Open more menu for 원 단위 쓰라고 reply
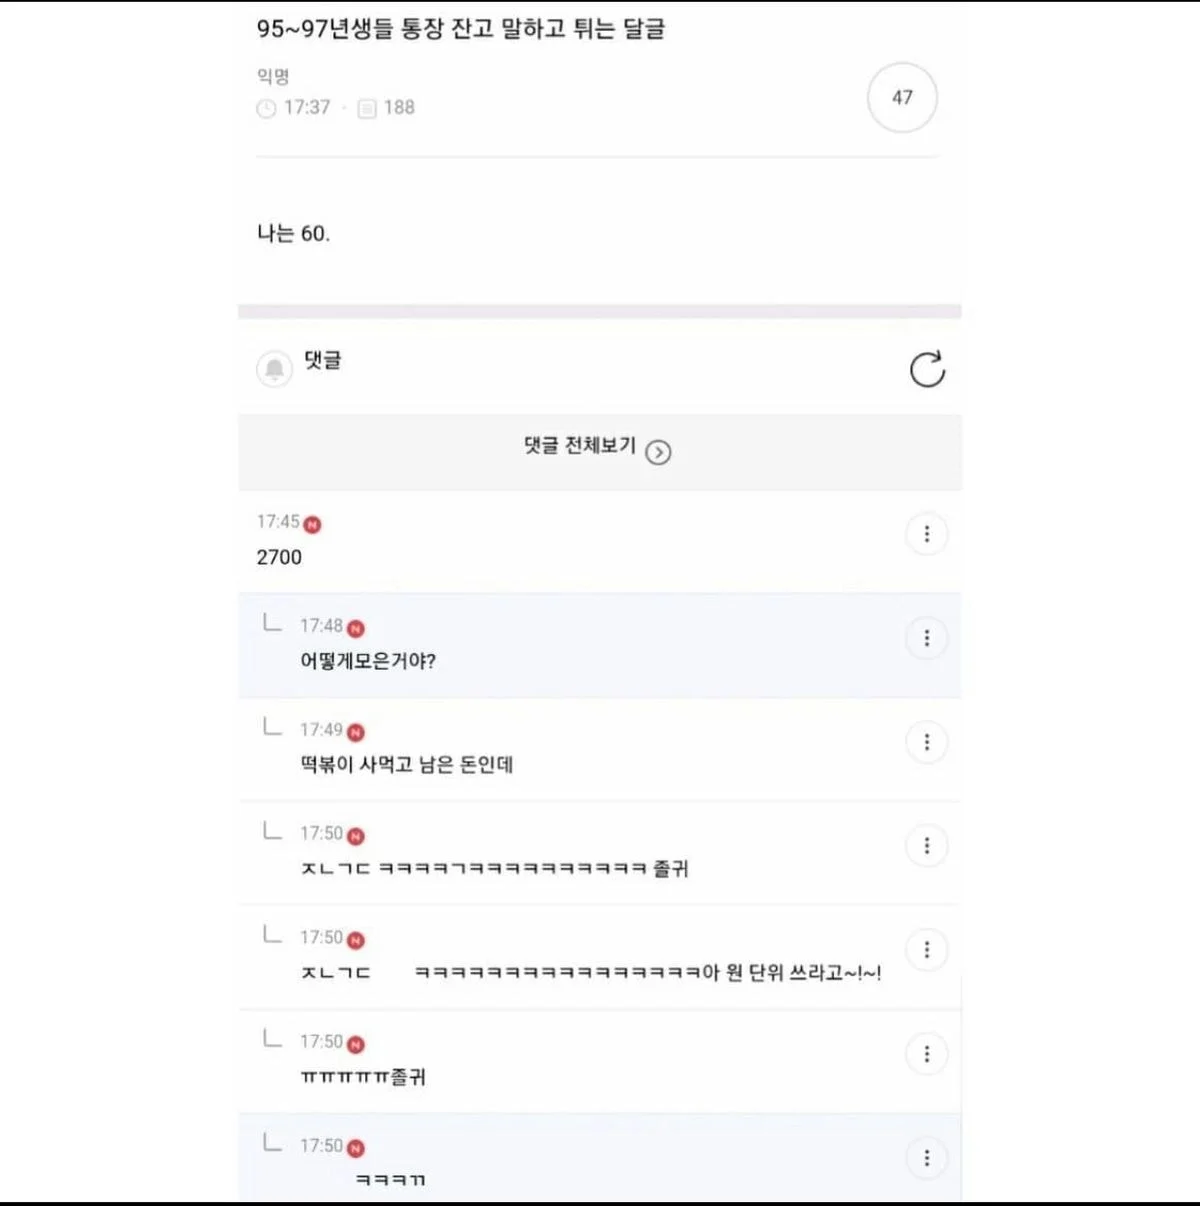1200x1206 pixels. [x=926, y=950]
